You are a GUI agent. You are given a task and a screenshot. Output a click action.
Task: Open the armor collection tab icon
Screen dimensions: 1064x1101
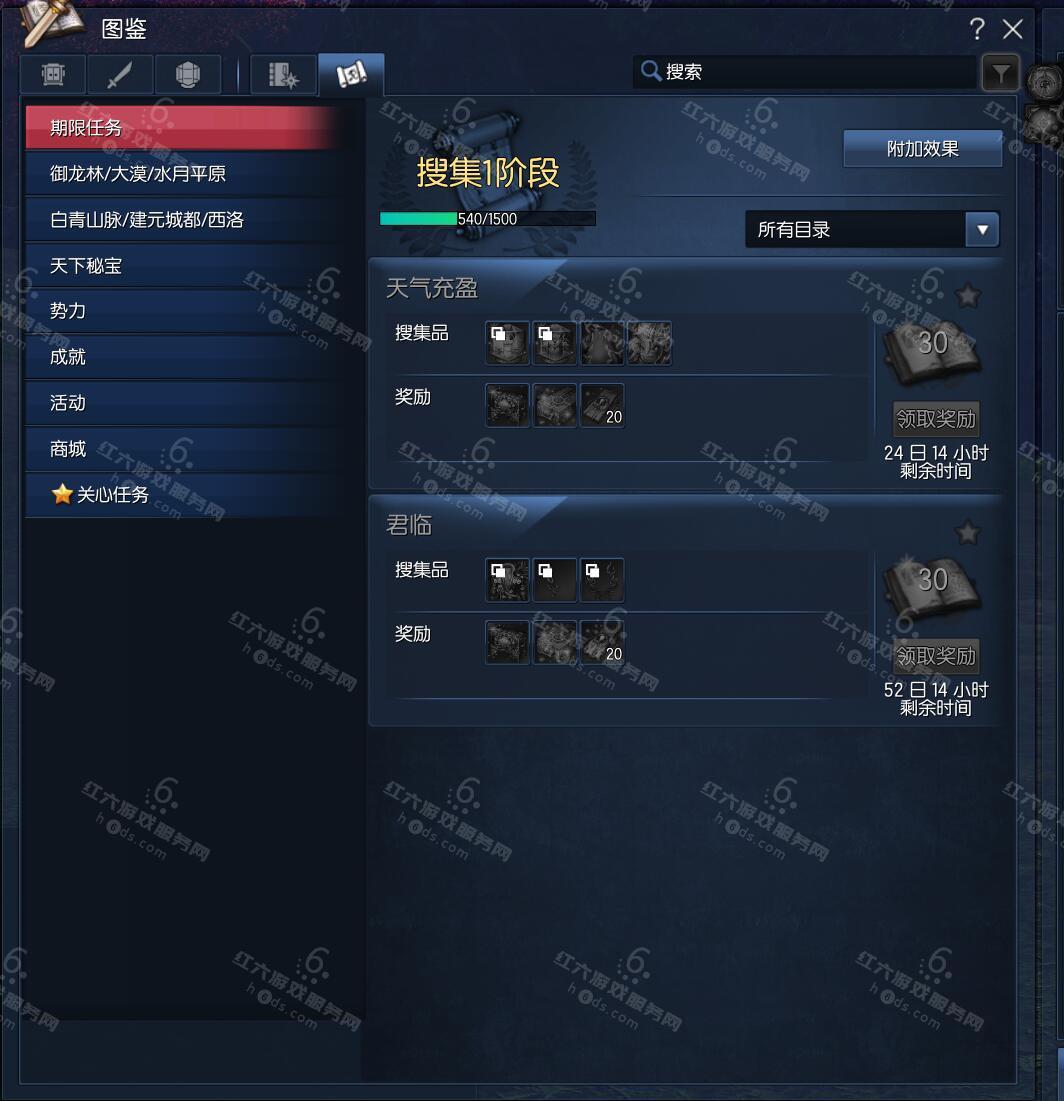[53, 74]
